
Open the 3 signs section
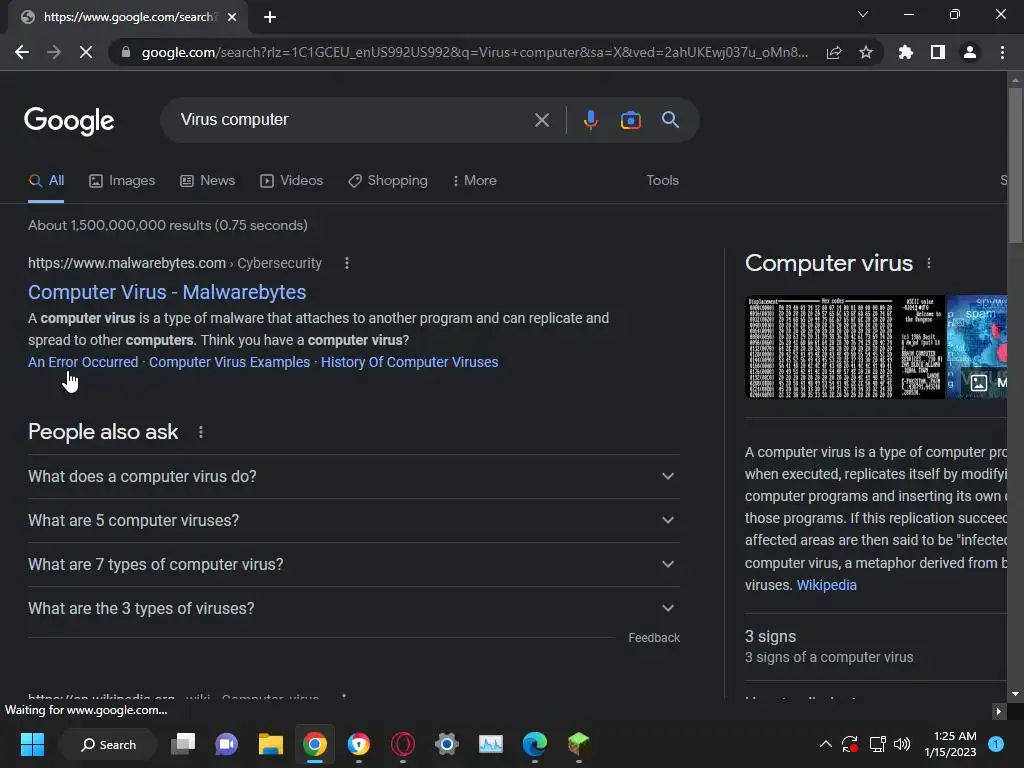pos(875,647)
